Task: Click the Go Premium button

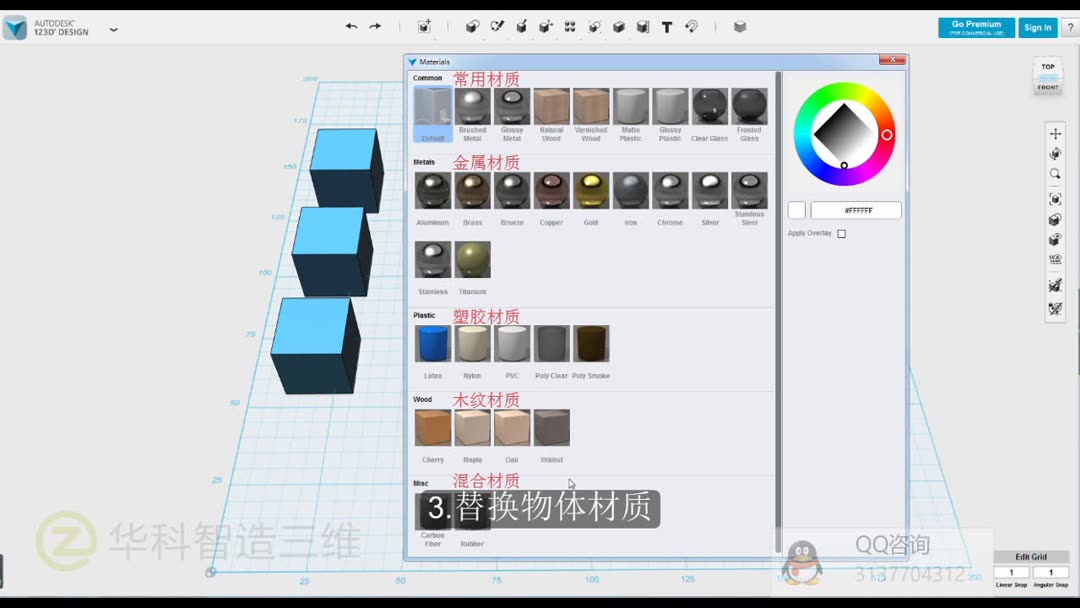Action: (x=975, y=25)
